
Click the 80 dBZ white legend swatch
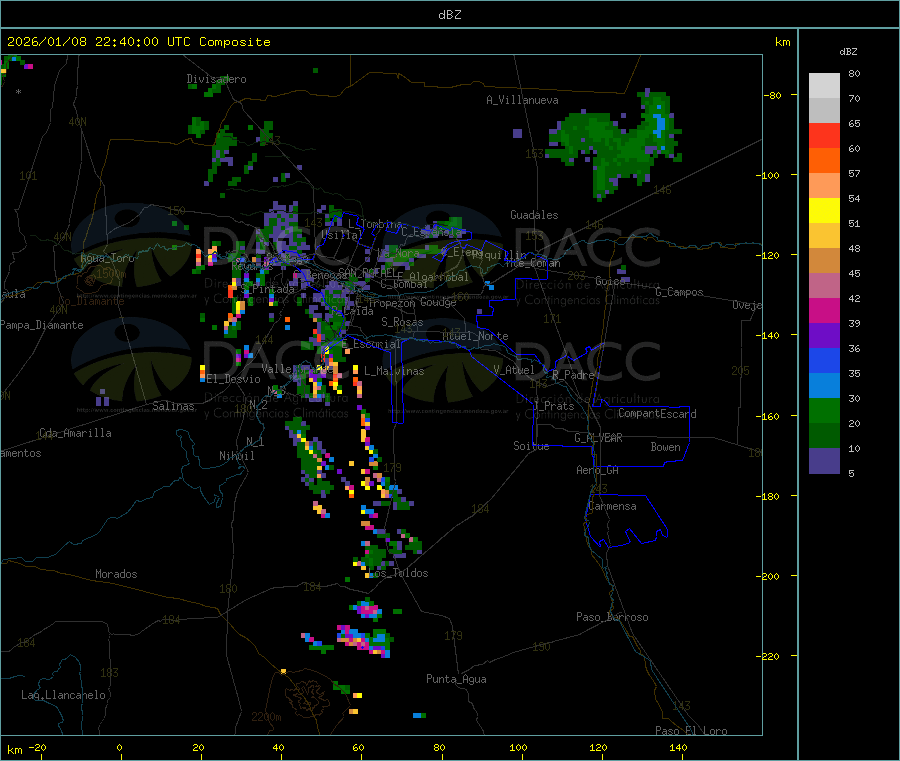pyautogui.click(x=824, y=86)
